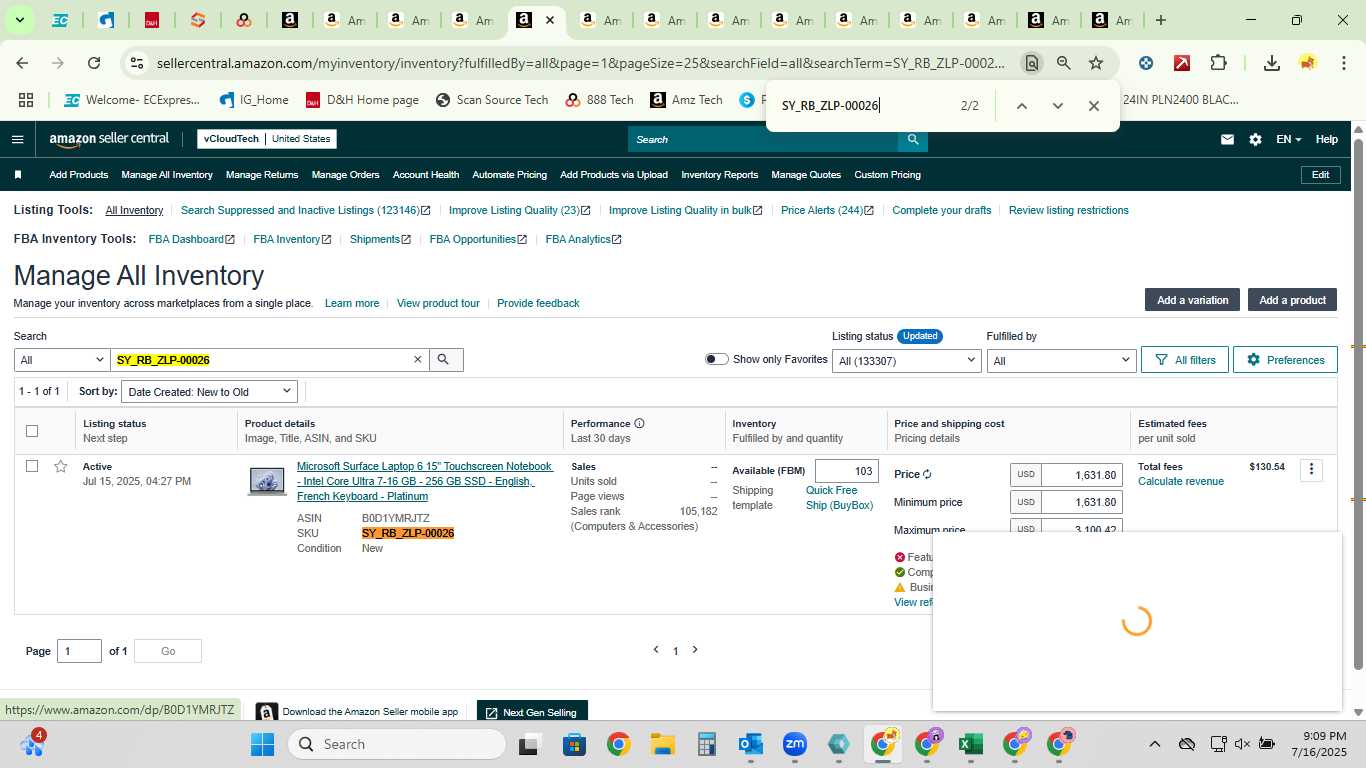Click the browser zoom magnifier icon
The image size is (1366, 768).
pyautogui.click(x=1064, y=63)
